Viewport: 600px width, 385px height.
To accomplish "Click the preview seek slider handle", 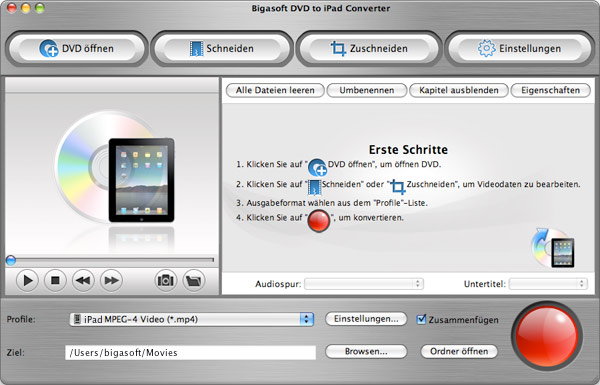I will (11, 260).
